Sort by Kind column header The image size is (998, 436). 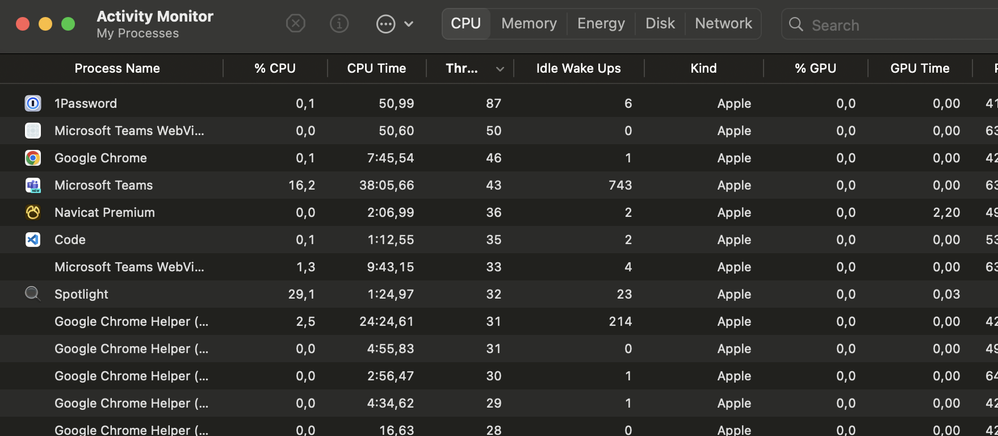pos(703,68)
